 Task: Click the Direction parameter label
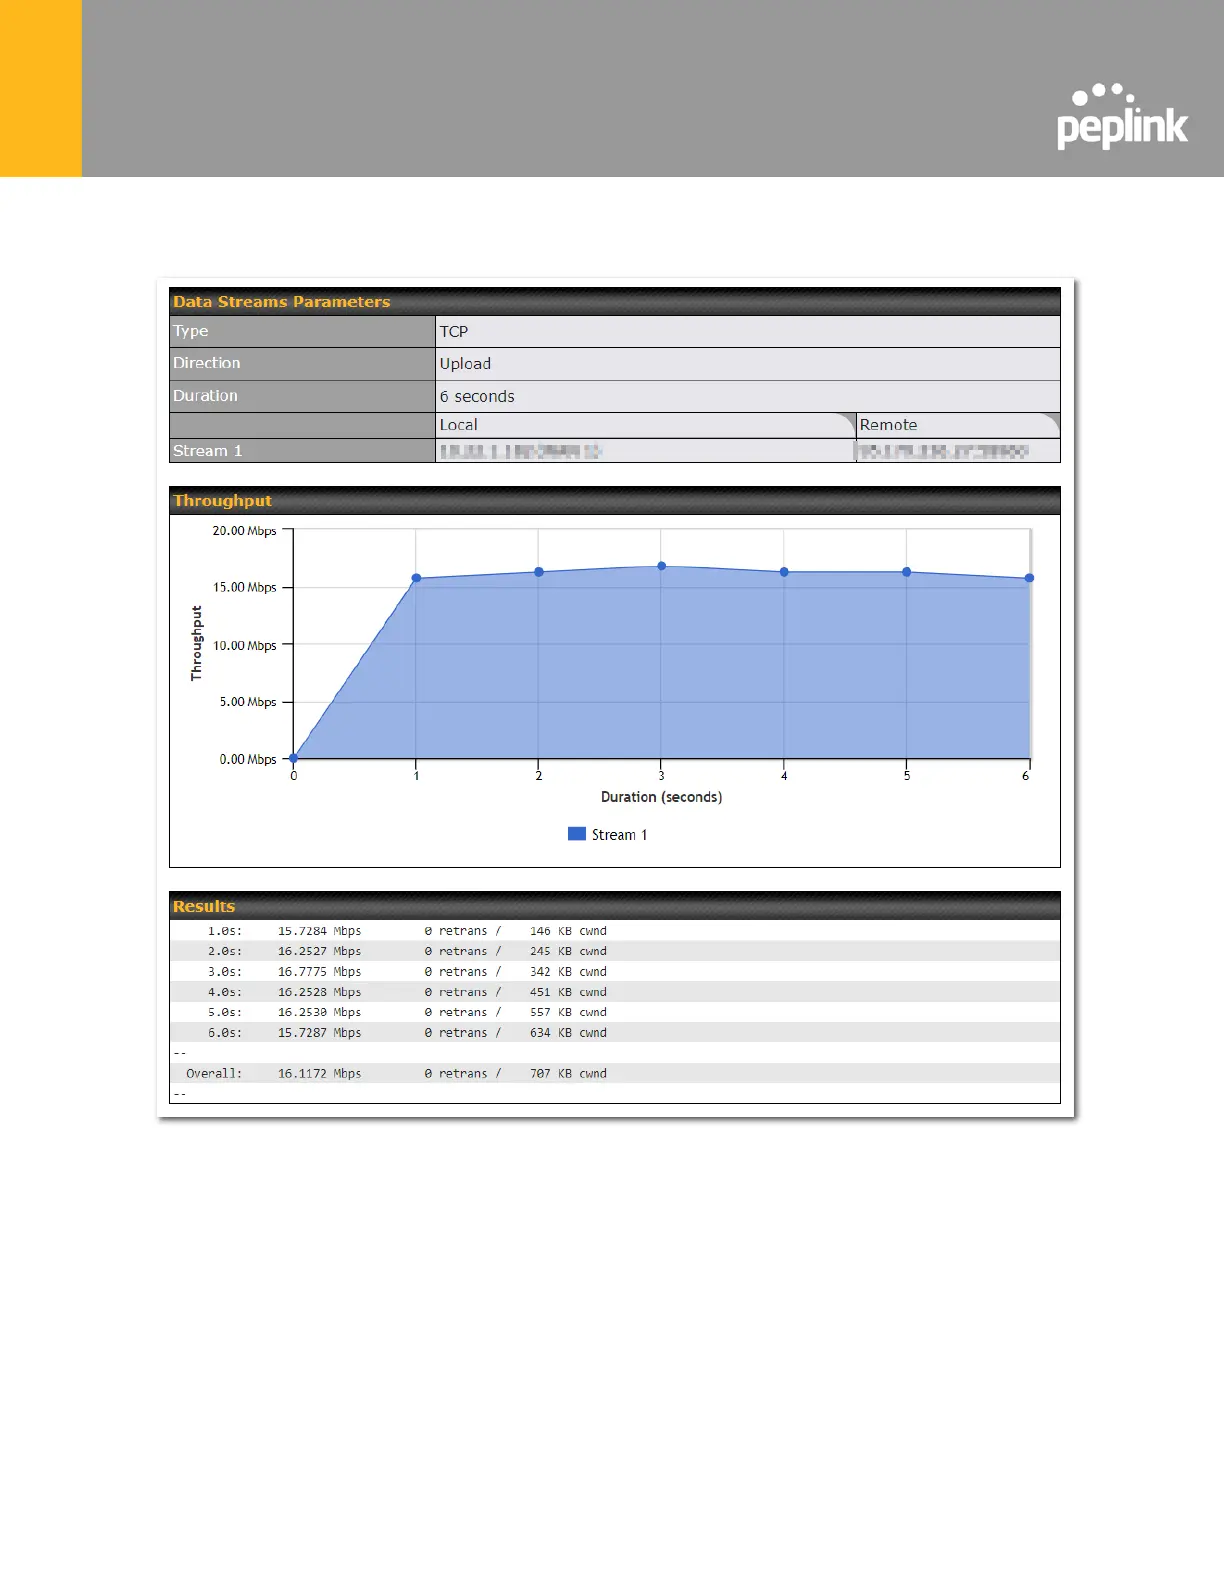click(207, 363)
